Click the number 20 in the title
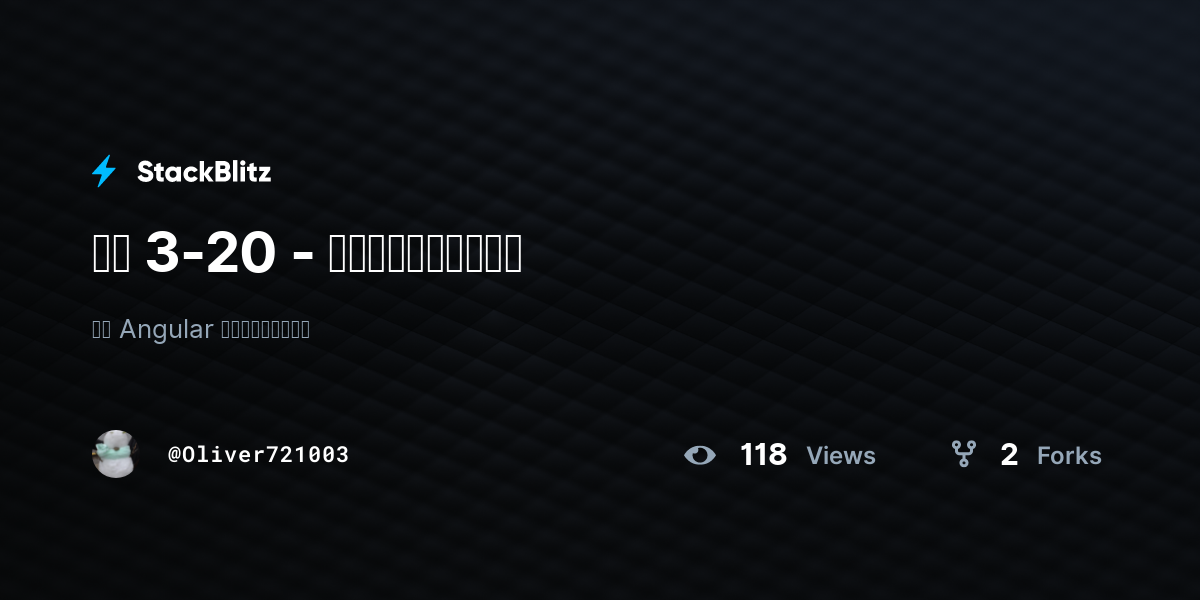 pos(241,254)
